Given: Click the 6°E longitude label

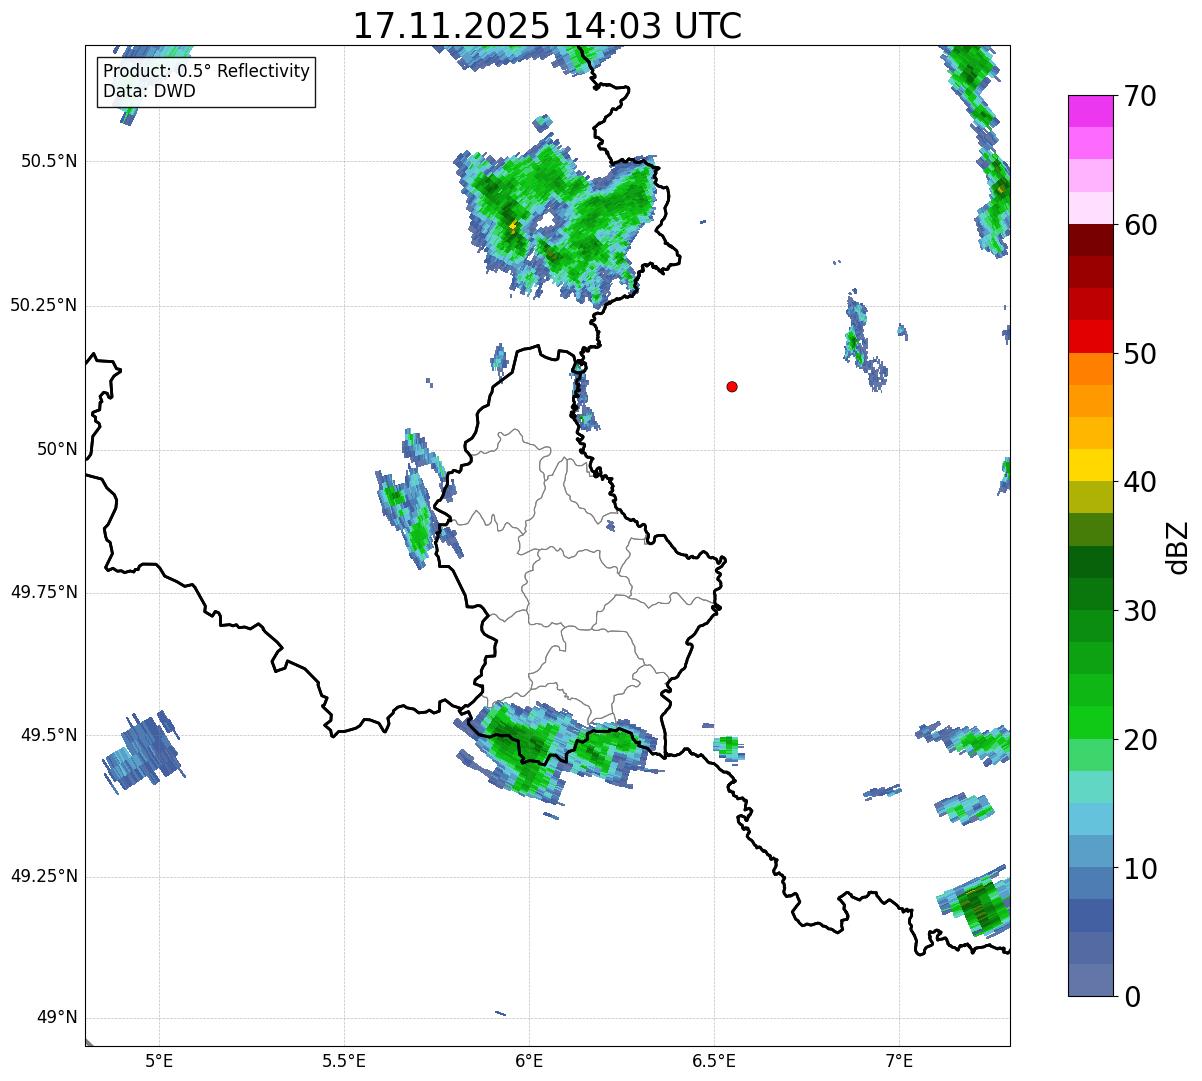Looking at the screenshot, I should point(529,1060).
